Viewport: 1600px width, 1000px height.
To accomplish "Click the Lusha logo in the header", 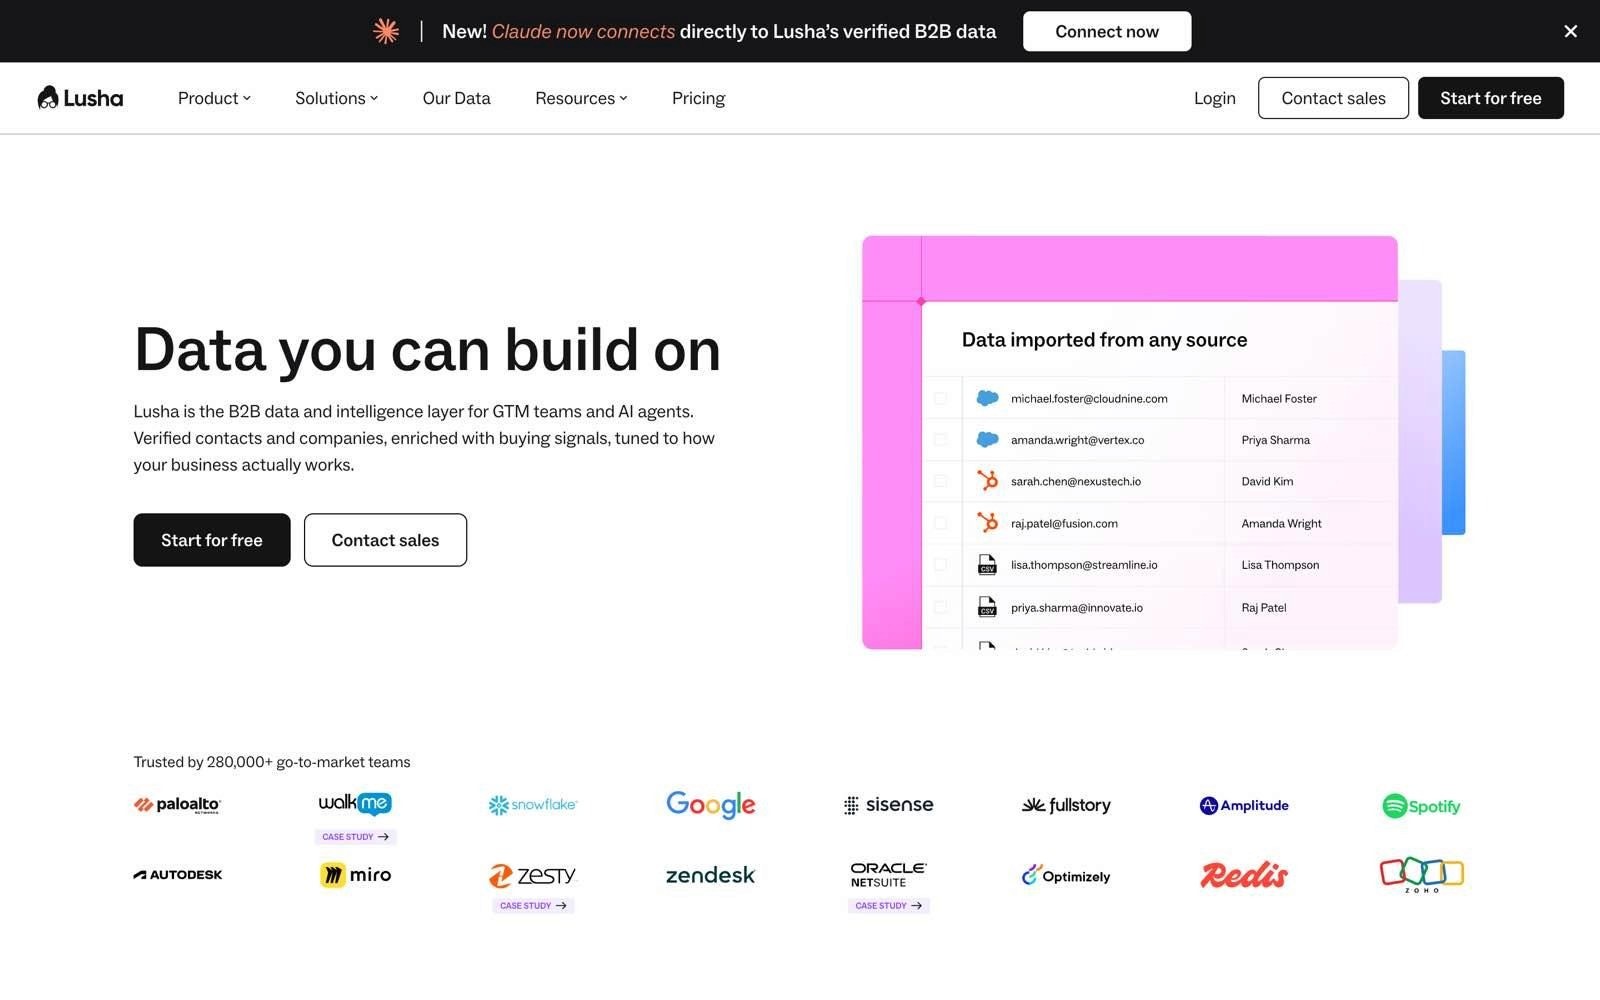I will [80, 98].
